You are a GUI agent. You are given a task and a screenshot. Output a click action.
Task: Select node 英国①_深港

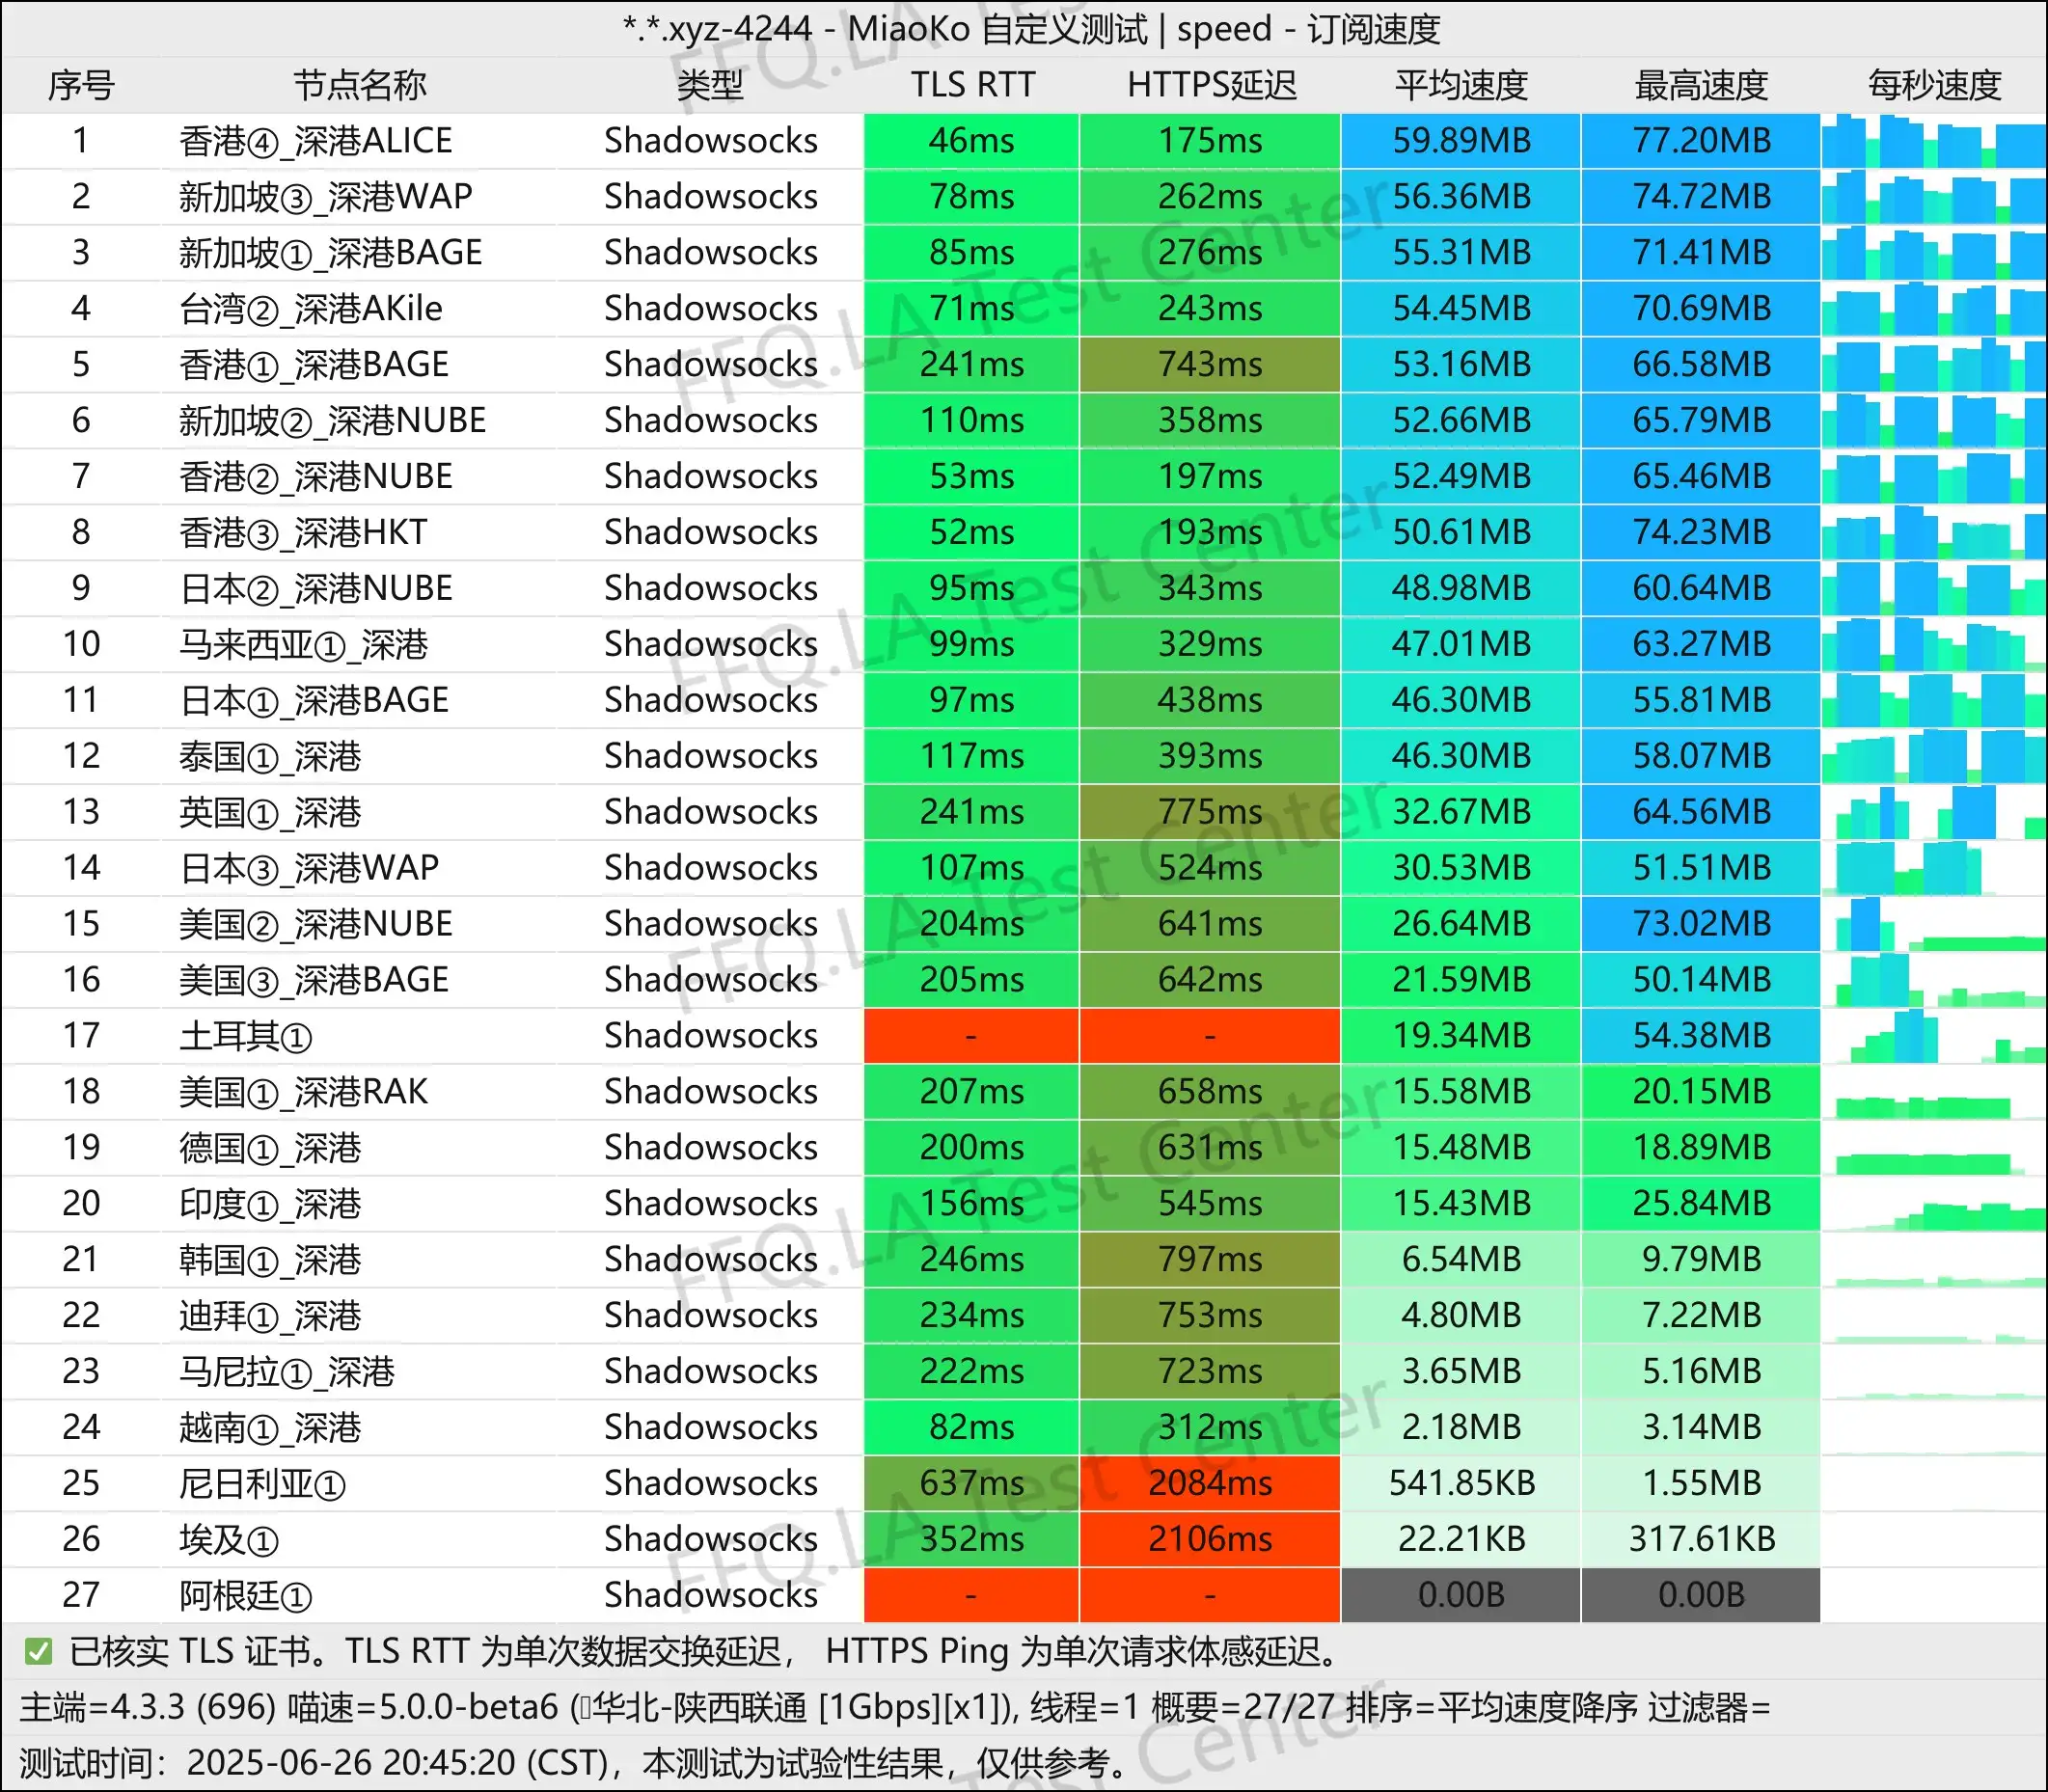[269, 813]
